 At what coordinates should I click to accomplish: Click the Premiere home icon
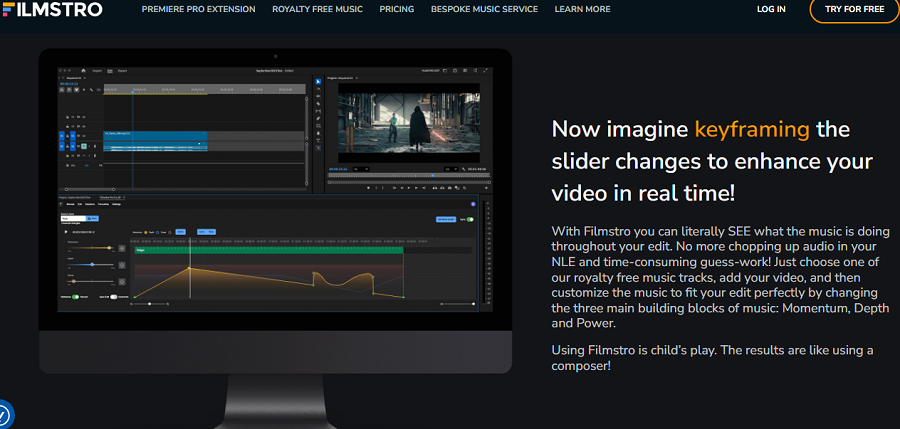pos(83,71)
